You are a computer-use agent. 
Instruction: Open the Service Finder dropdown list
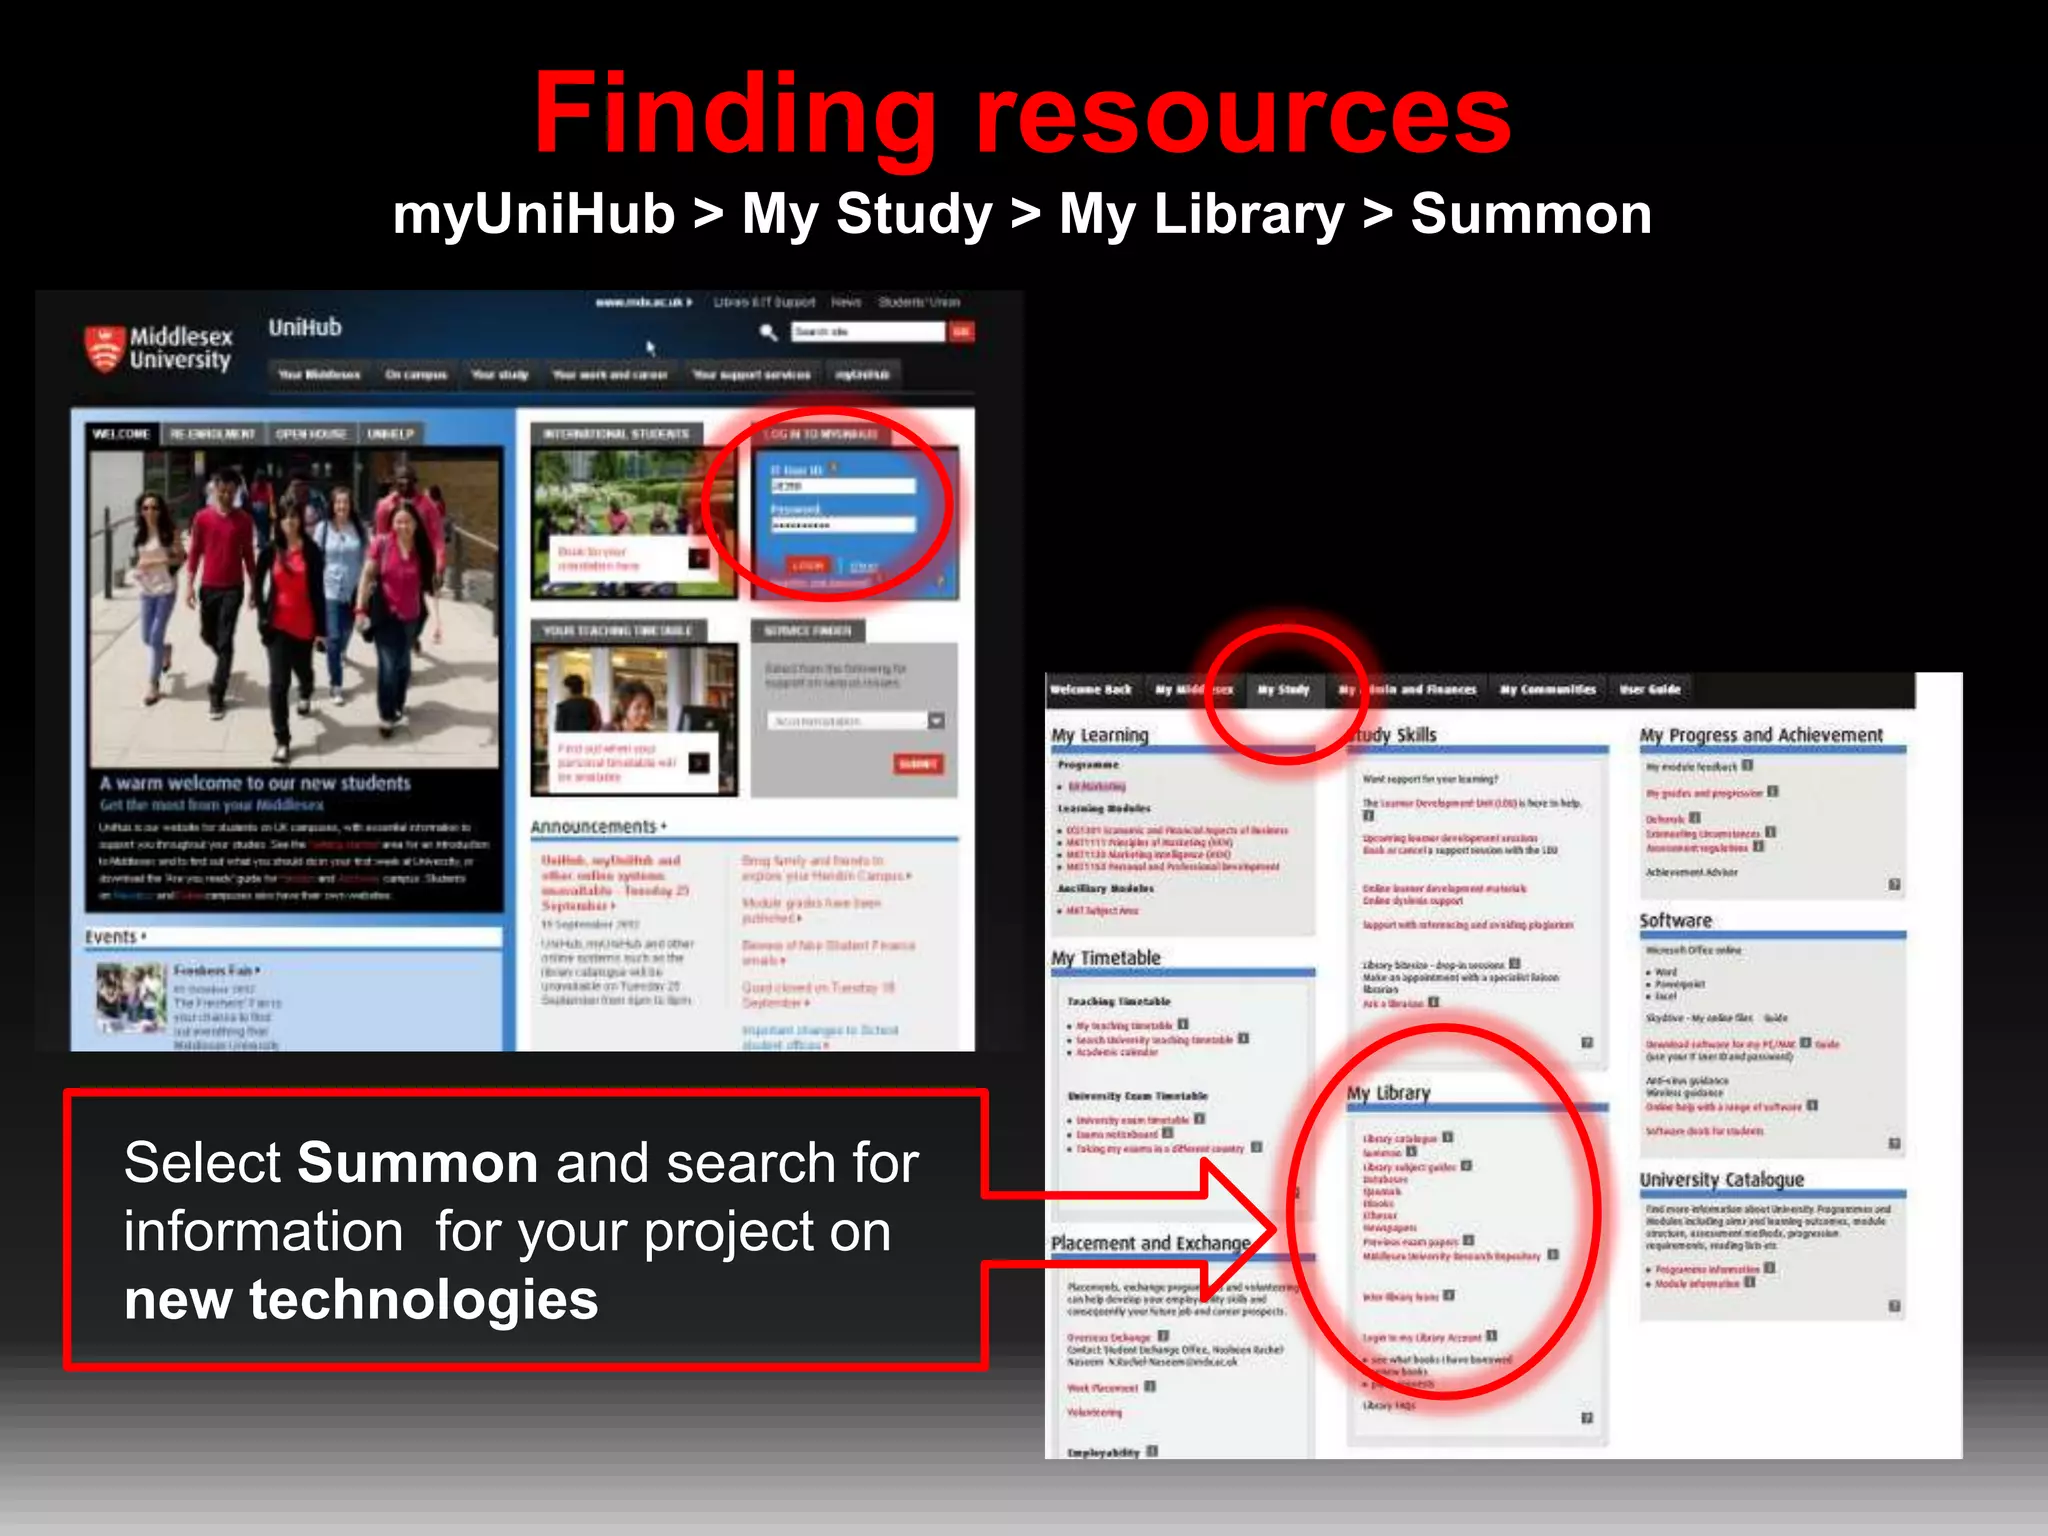[x=856, y=721]
